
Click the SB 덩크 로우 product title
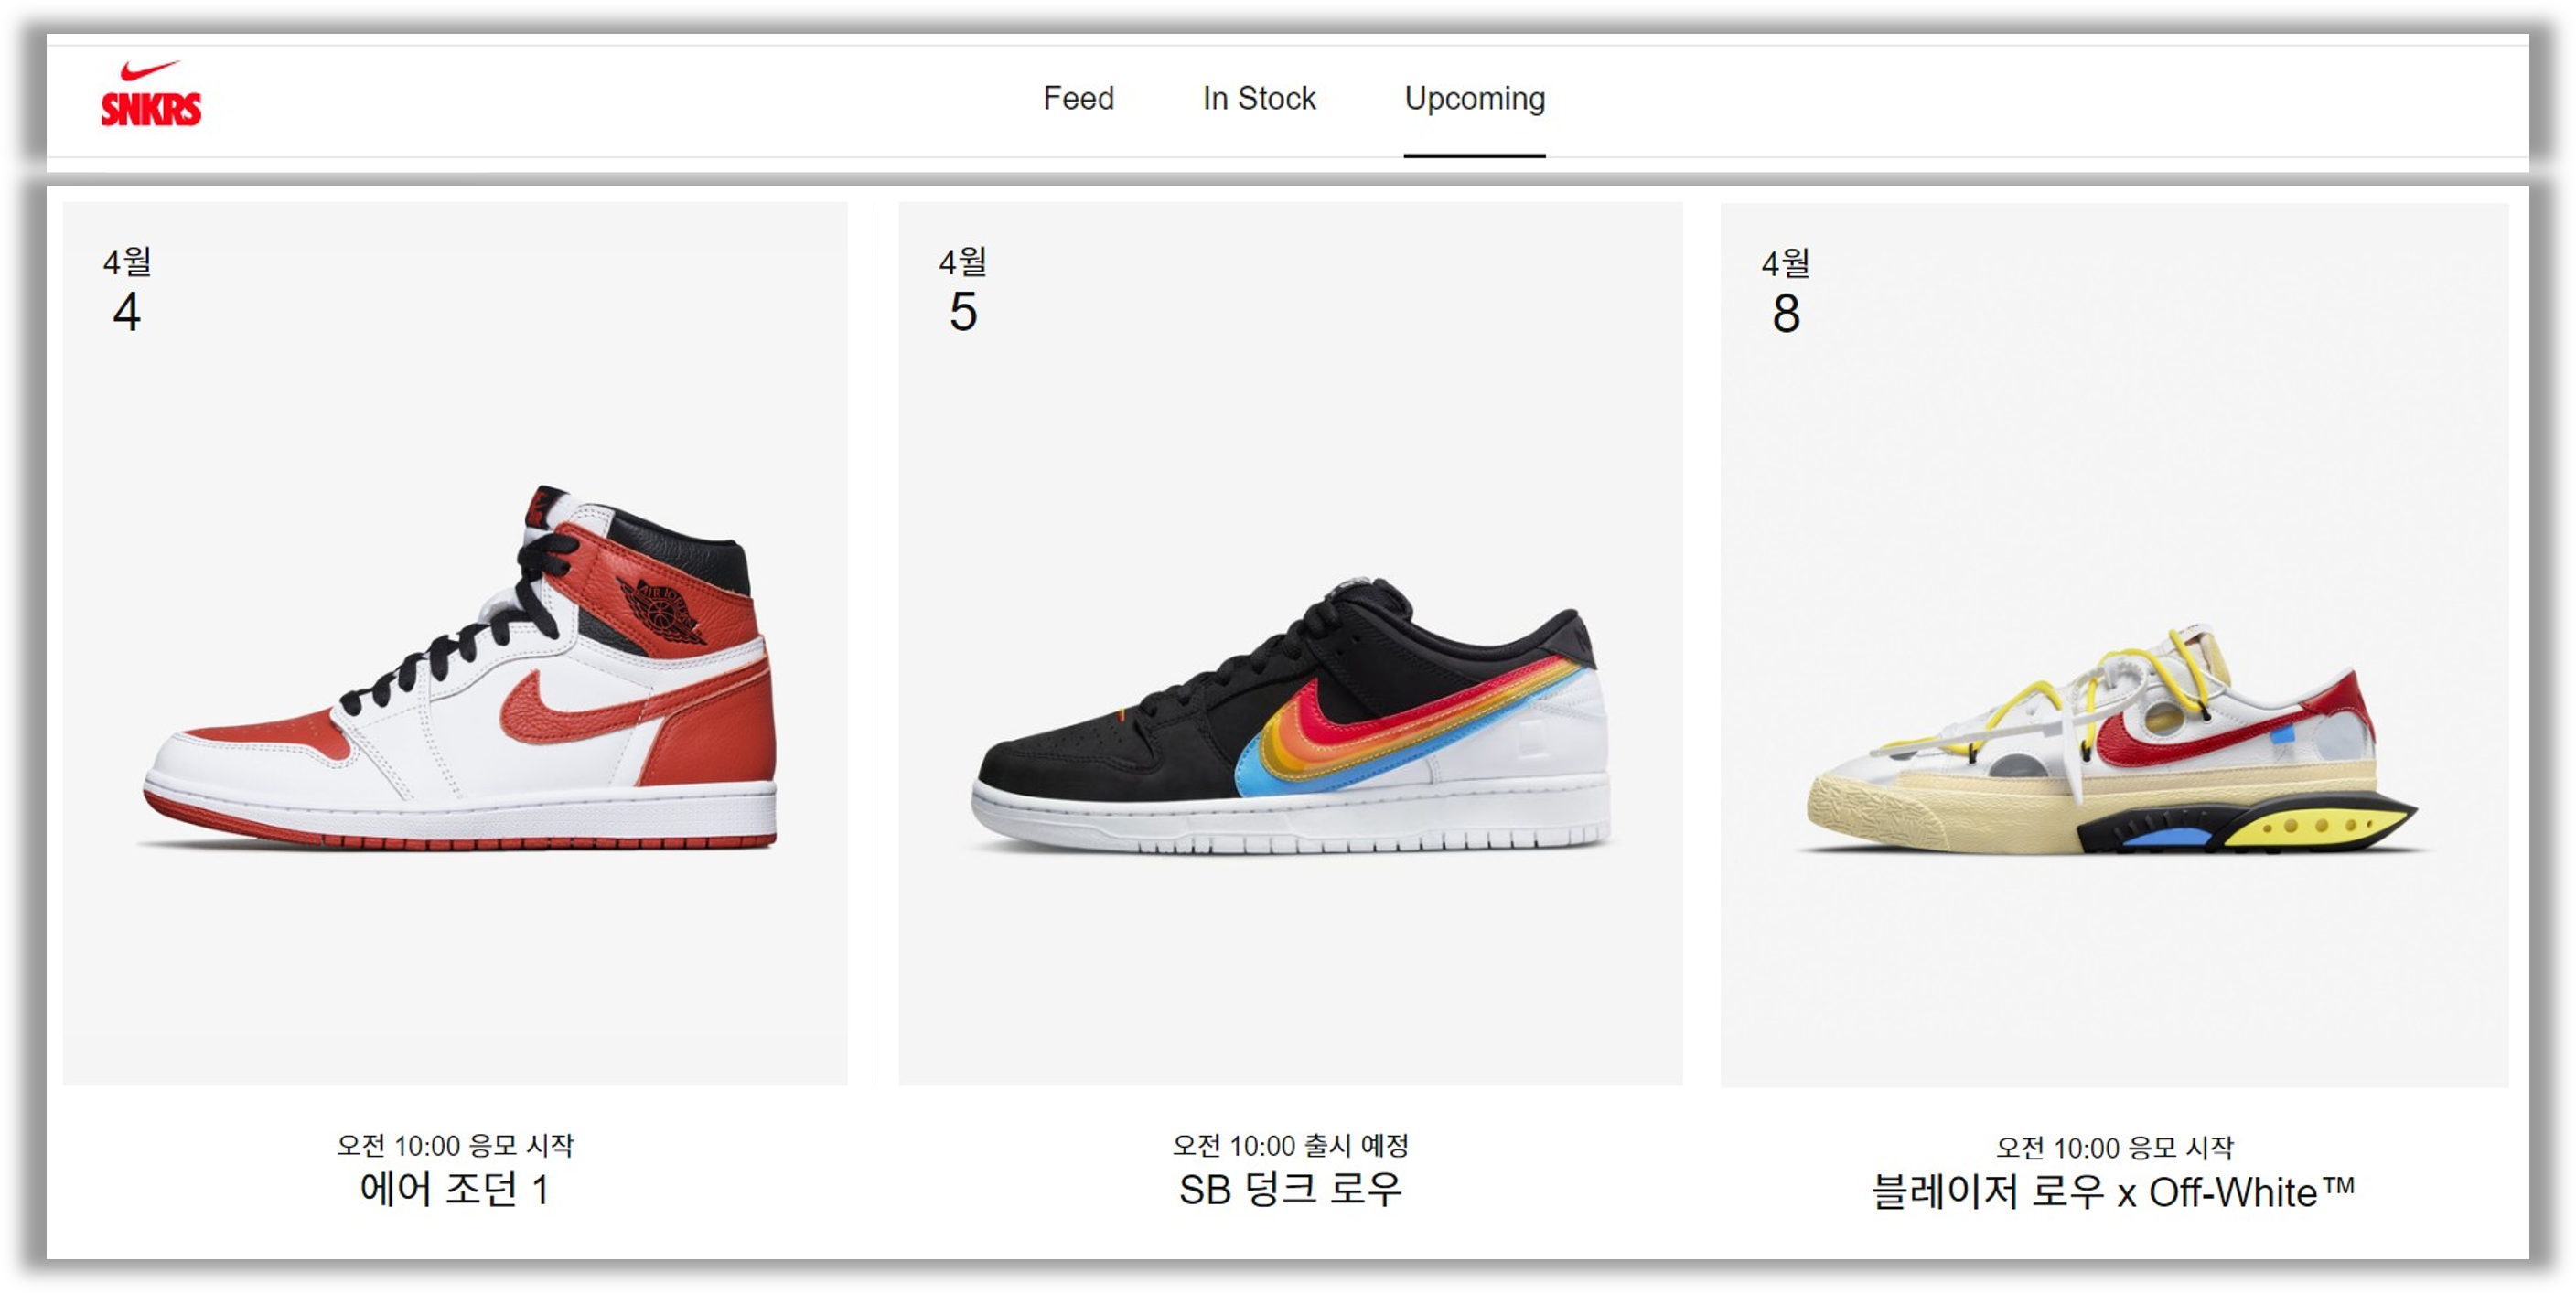coord(1291,1190)
